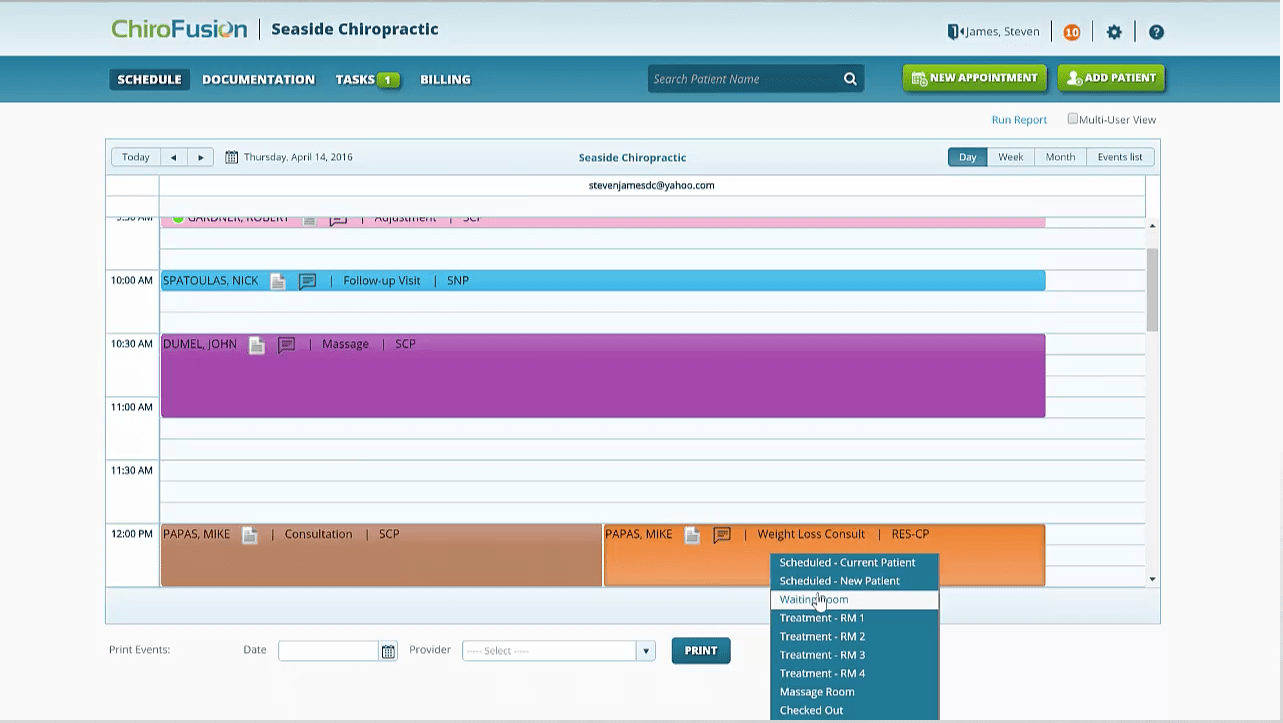Click Seaside Chiropractic calendar title

tap(632, 158)
